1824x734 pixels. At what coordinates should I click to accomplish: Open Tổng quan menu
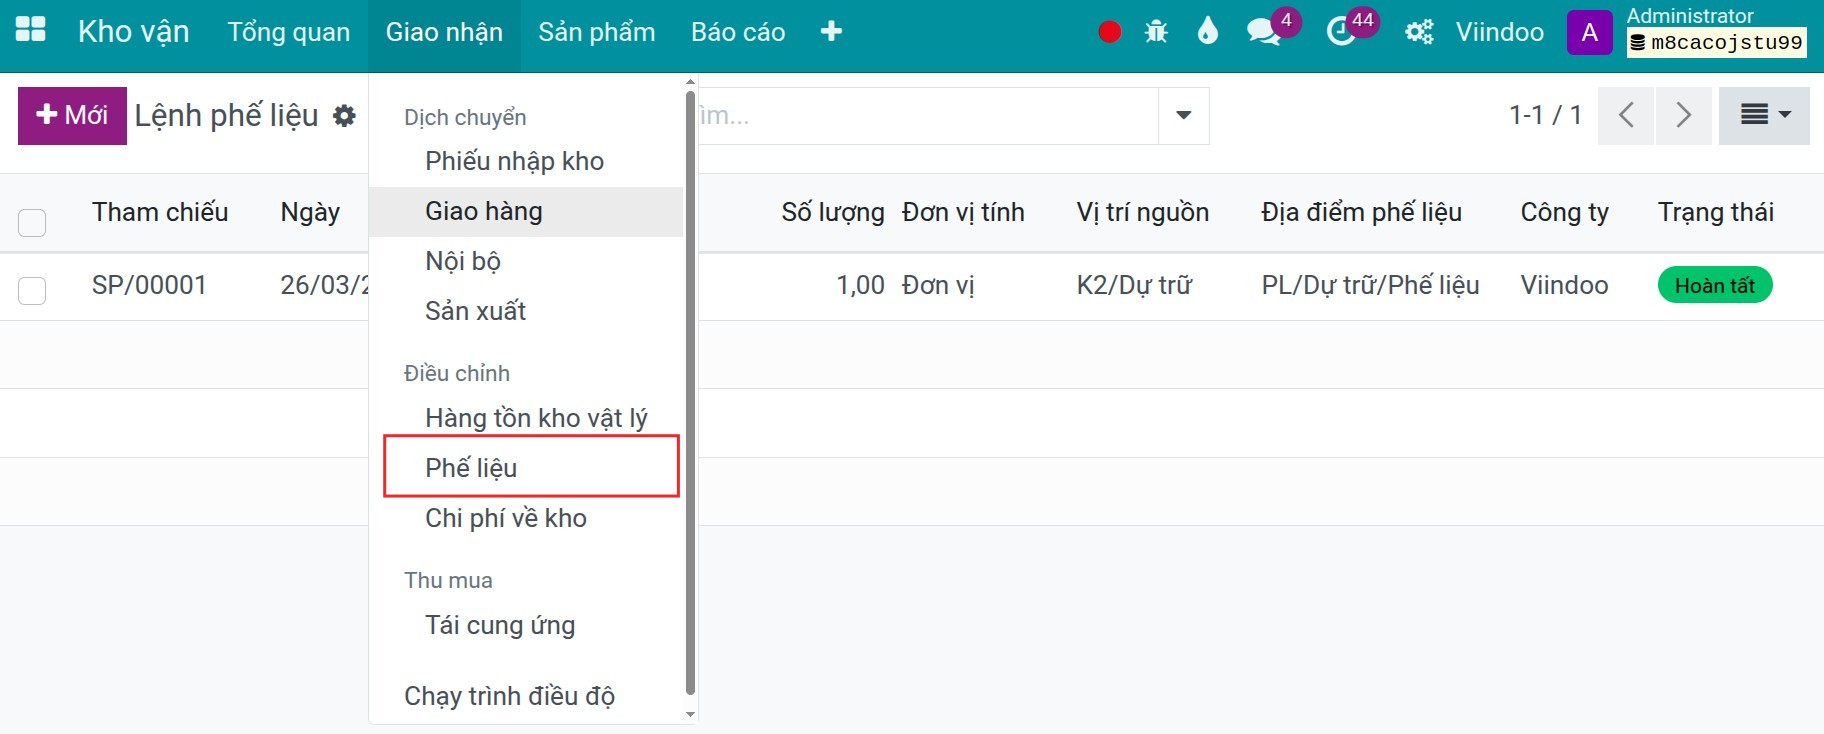click(x=289, y=32)
